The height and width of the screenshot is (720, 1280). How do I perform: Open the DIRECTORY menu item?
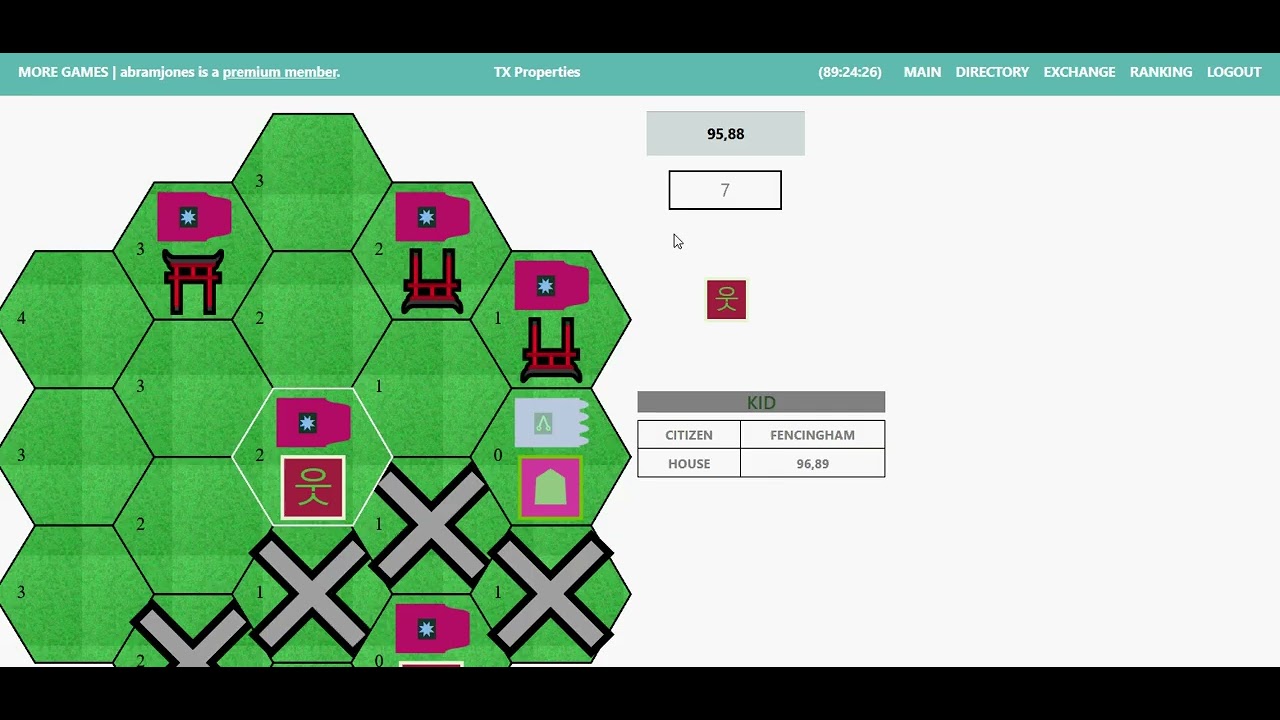992,72
